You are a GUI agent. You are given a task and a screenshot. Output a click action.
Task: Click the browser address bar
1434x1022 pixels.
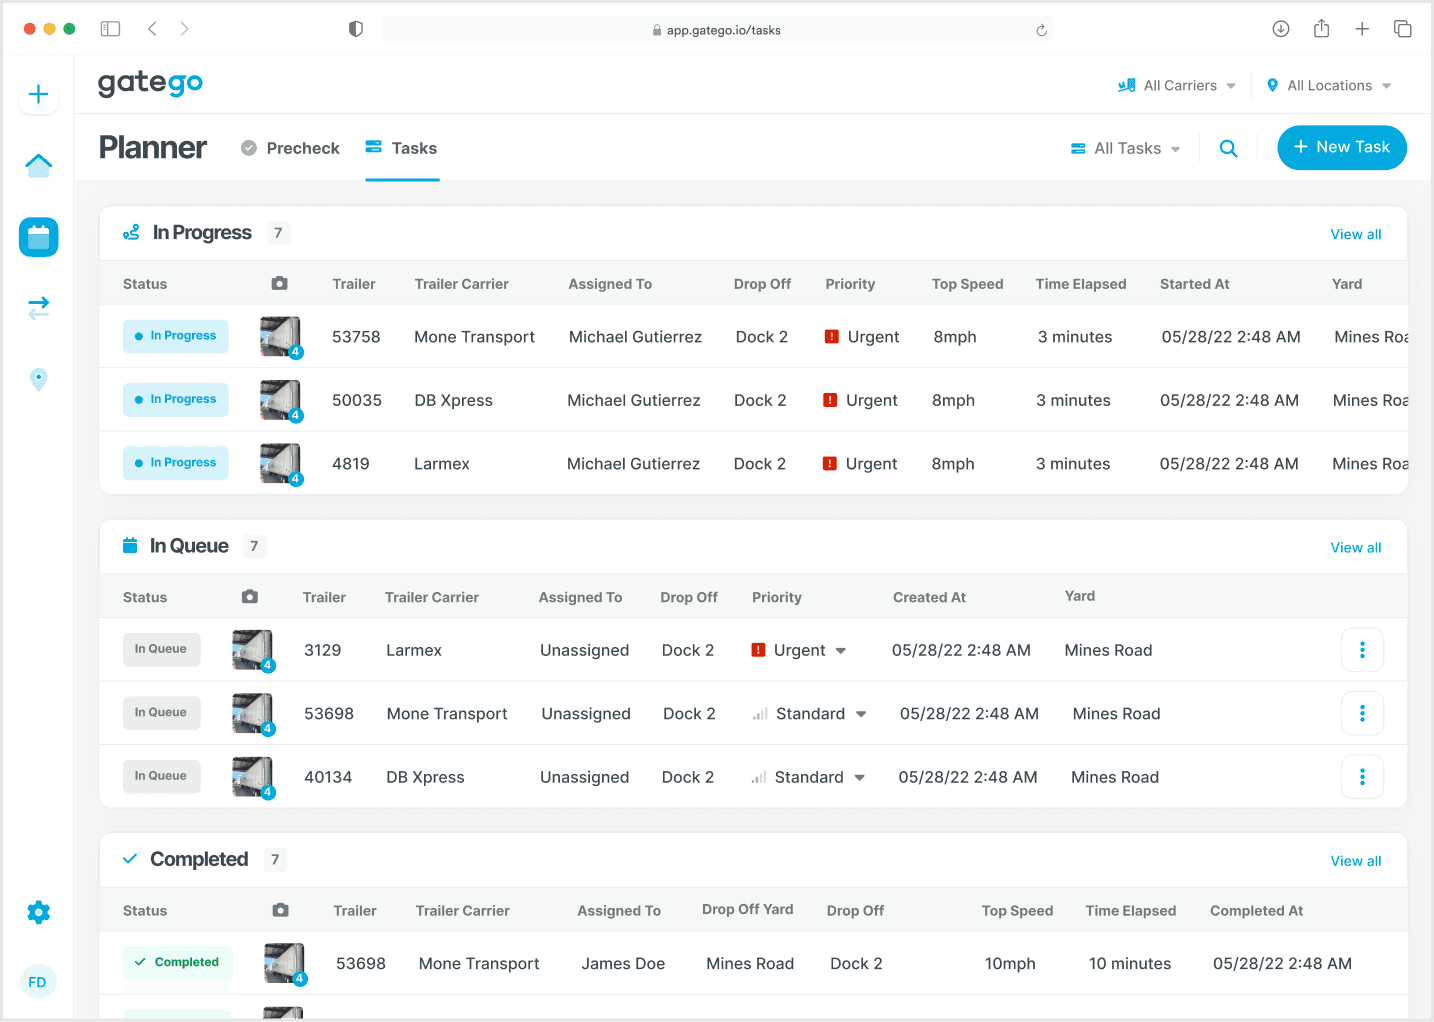(x=716, y=30)
